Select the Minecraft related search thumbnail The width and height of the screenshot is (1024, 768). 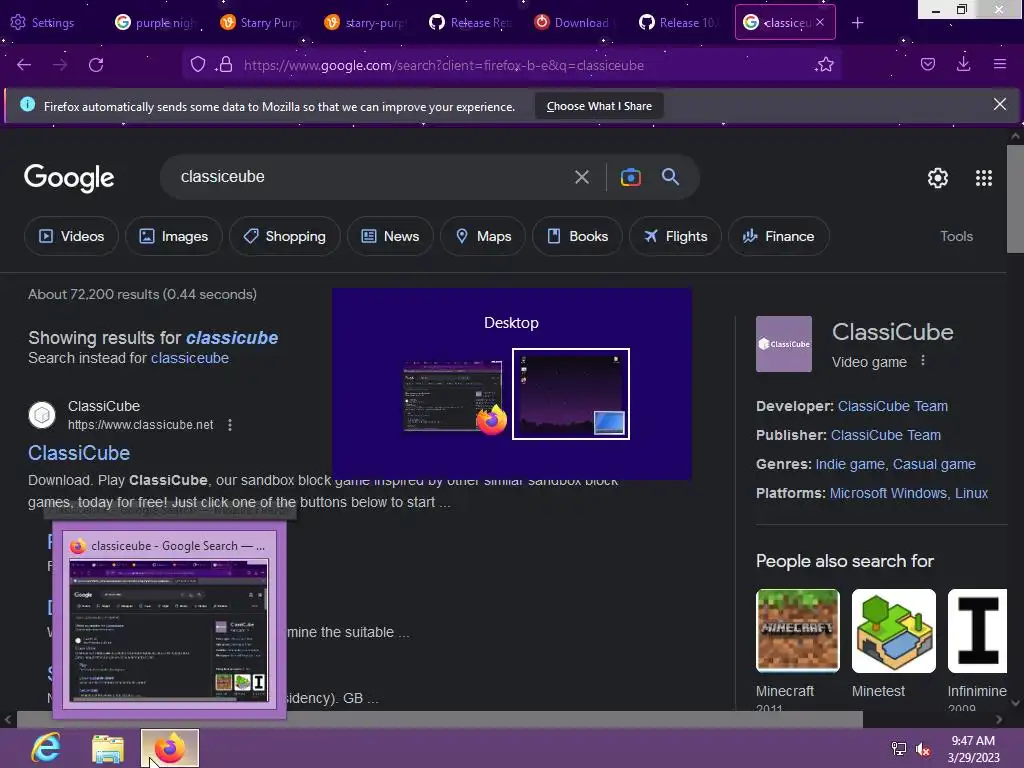pyautogui.click(x=797, y=631)
